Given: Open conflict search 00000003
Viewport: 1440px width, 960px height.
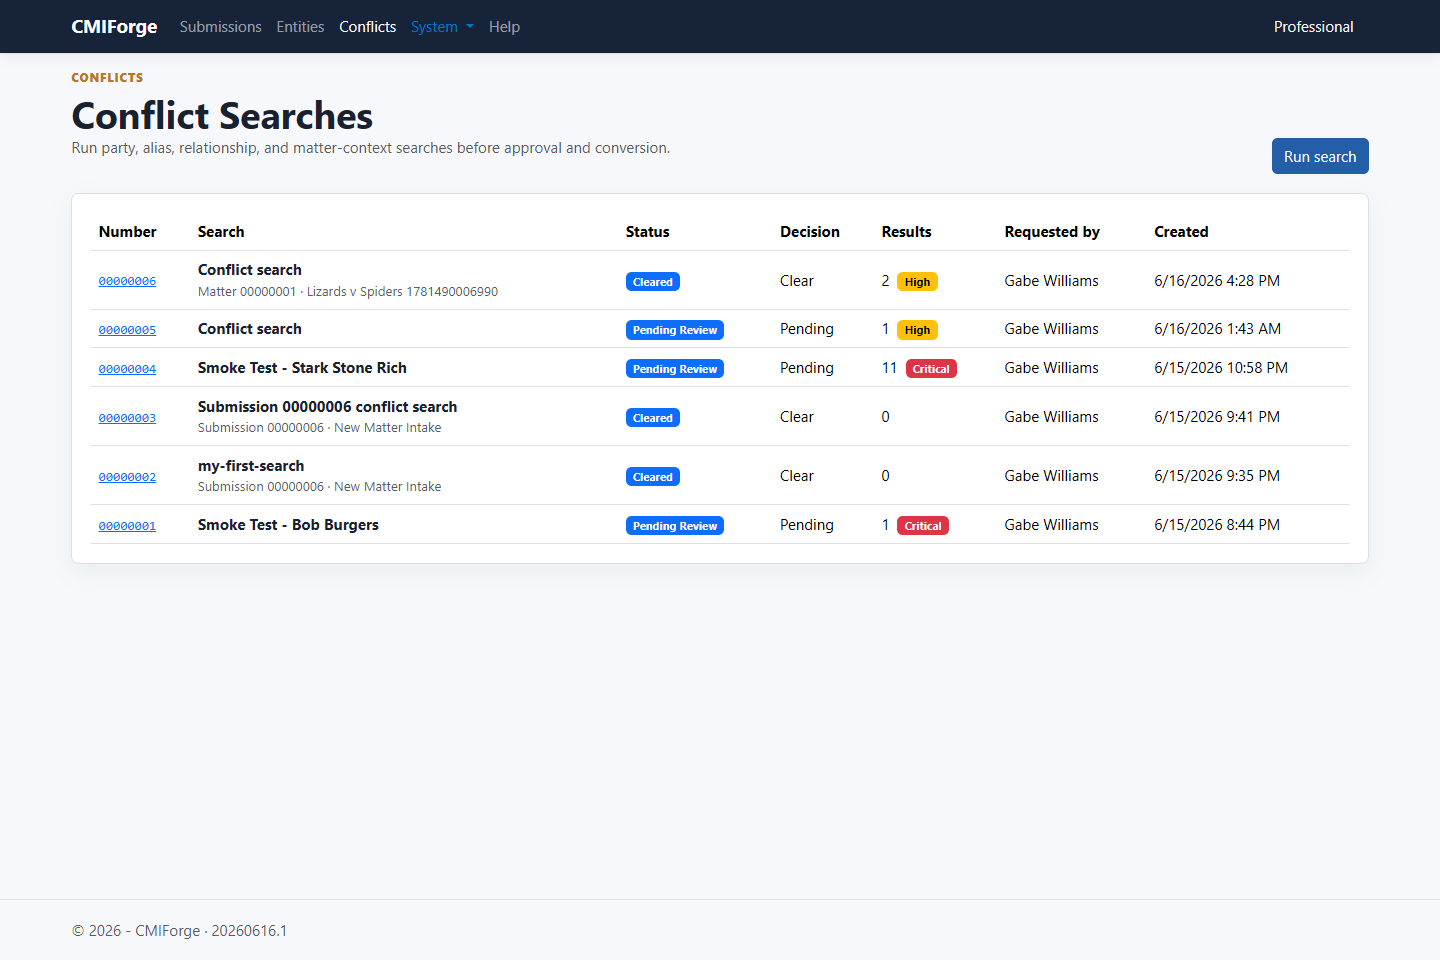Looking at the screenshot, I should click(x=127, y=418).
